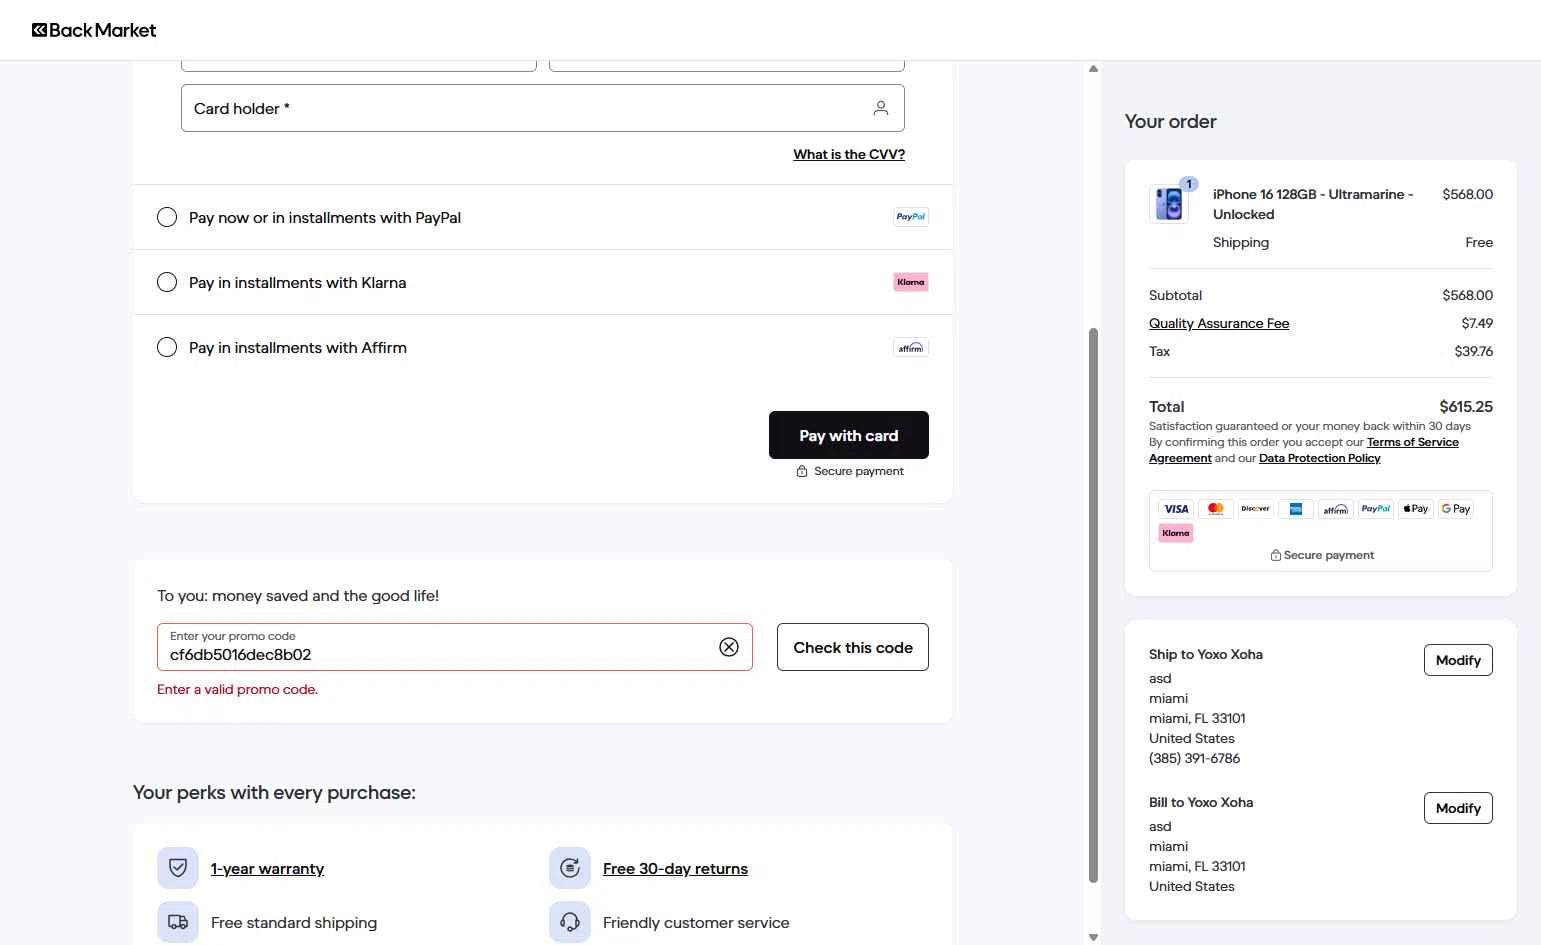
Task: Click the PayPal logo in payment options
Action: (910, 217)
